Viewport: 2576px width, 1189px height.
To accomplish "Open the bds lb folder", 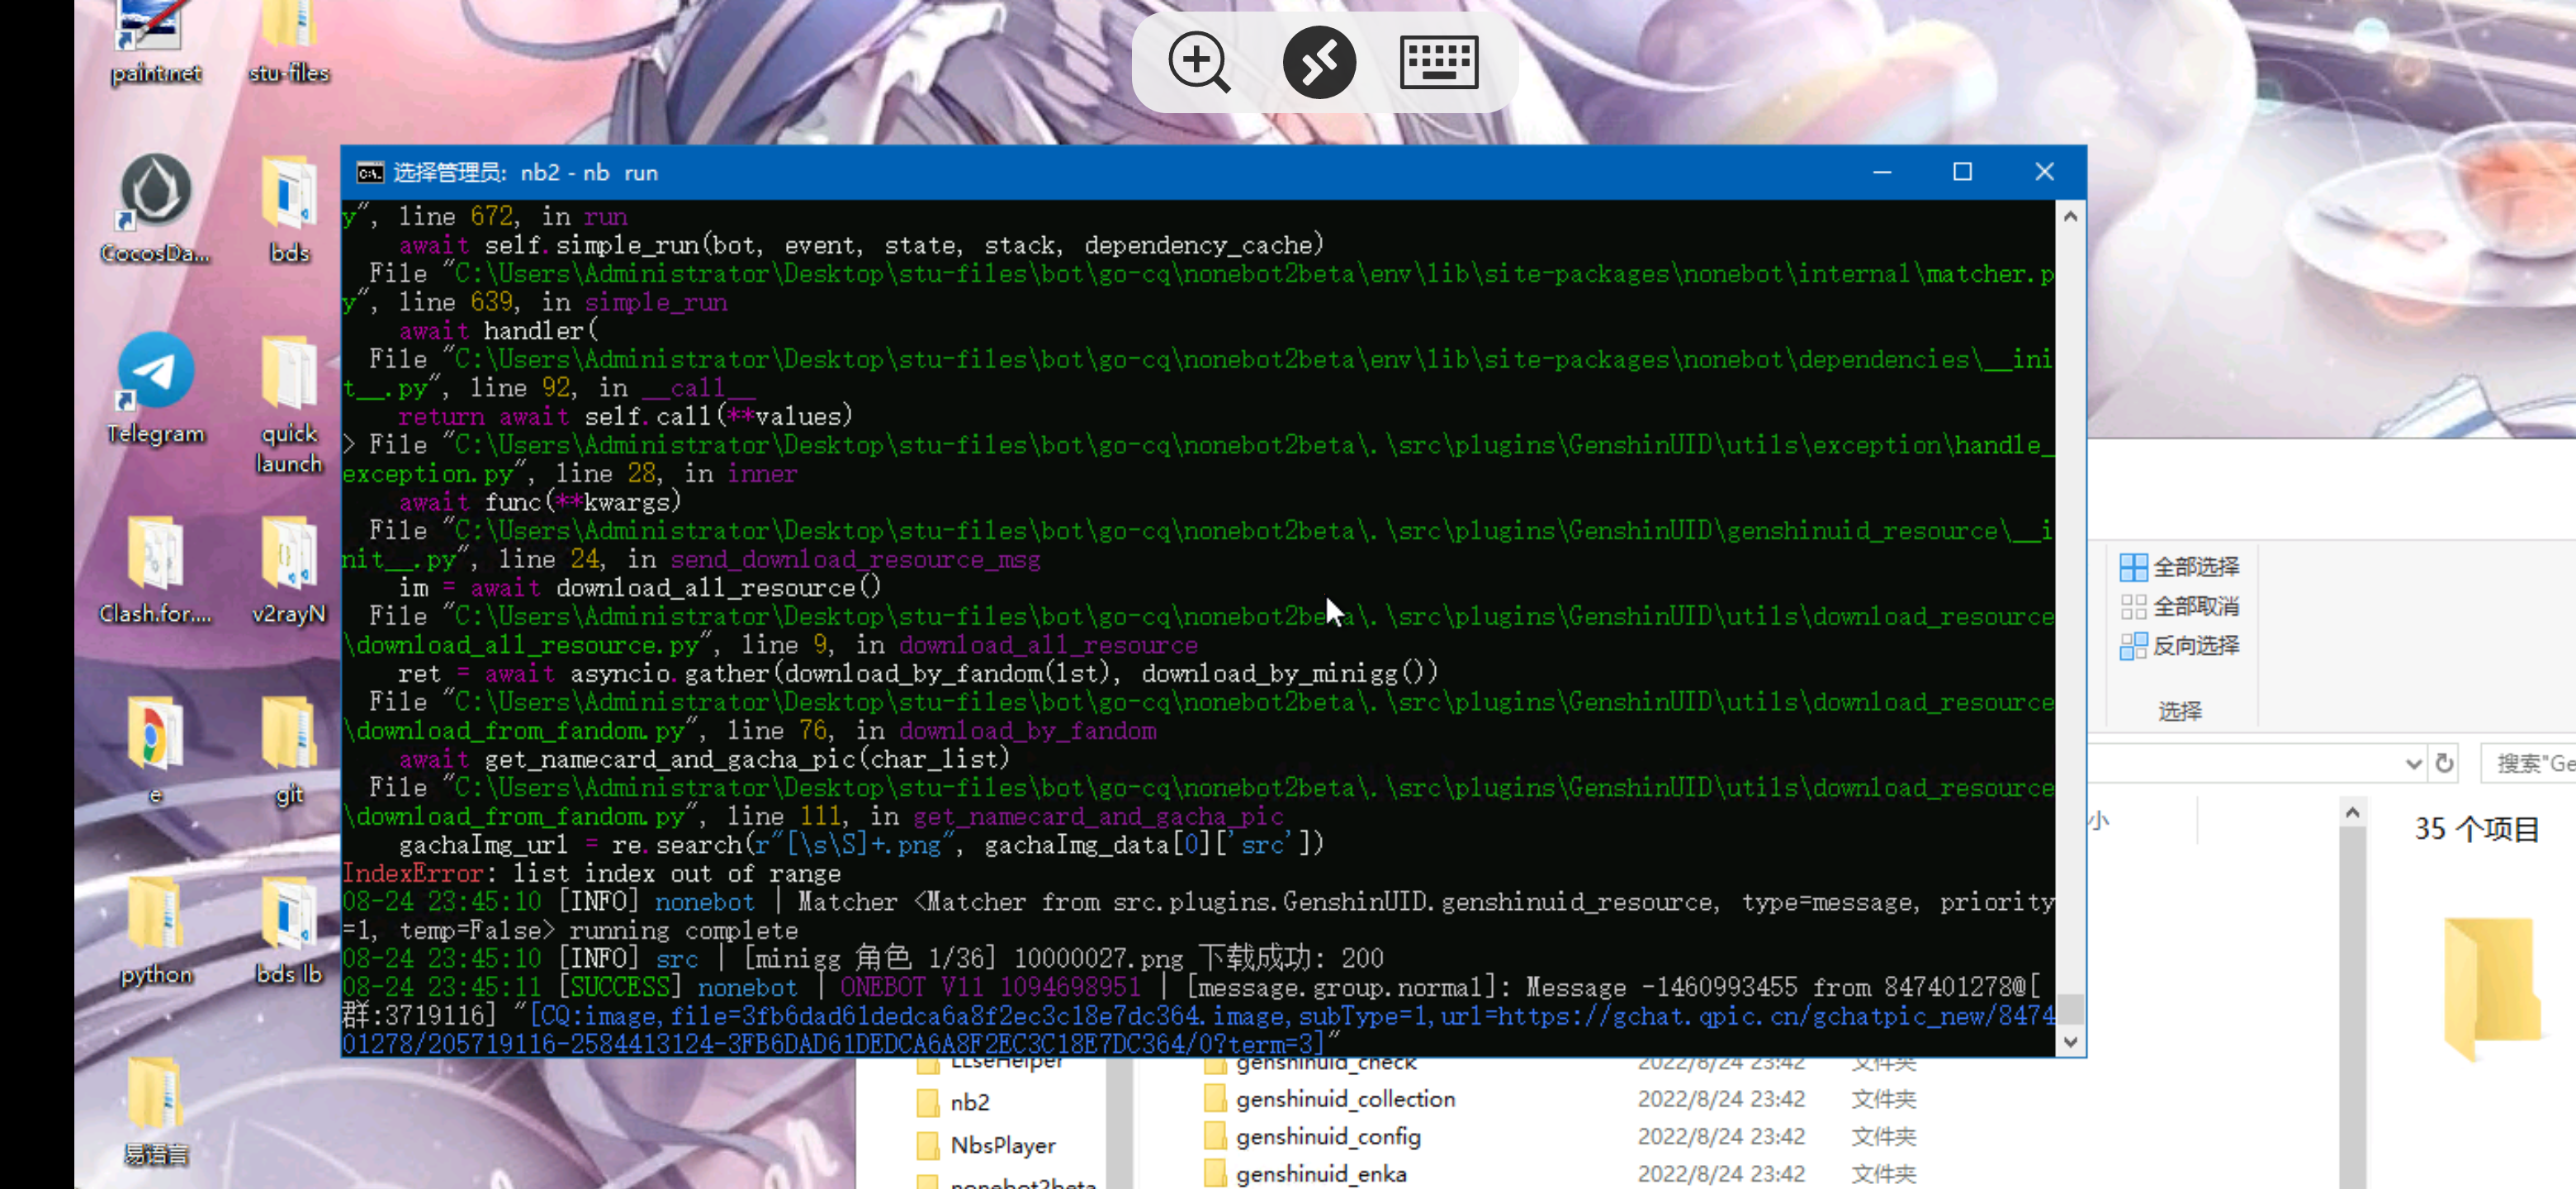I will point(289,930).
